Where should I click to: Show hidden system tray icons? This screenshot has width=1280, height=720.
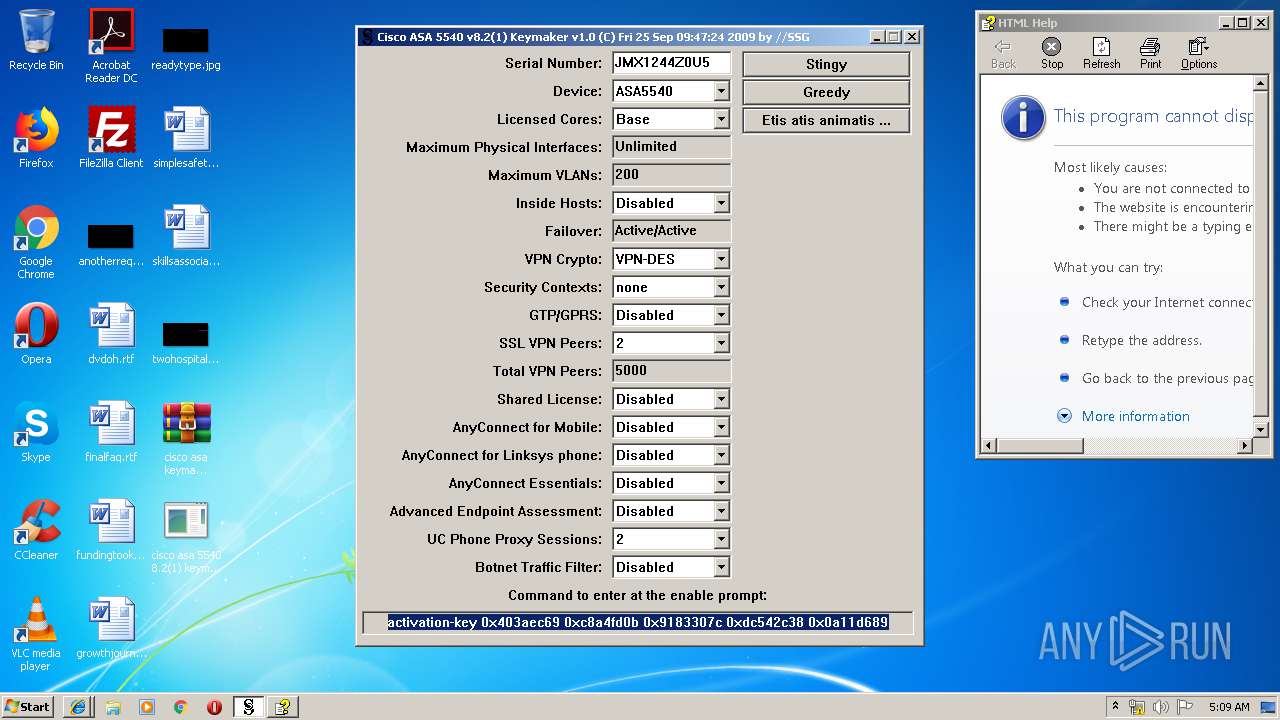tap(1116, 707)
